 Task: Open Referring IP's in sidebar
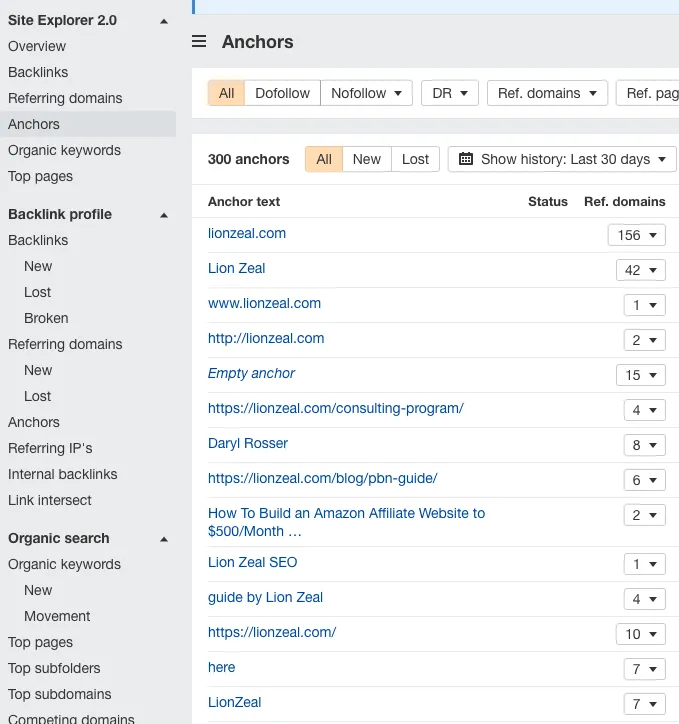pyautogui.click(x=50, y=448)
